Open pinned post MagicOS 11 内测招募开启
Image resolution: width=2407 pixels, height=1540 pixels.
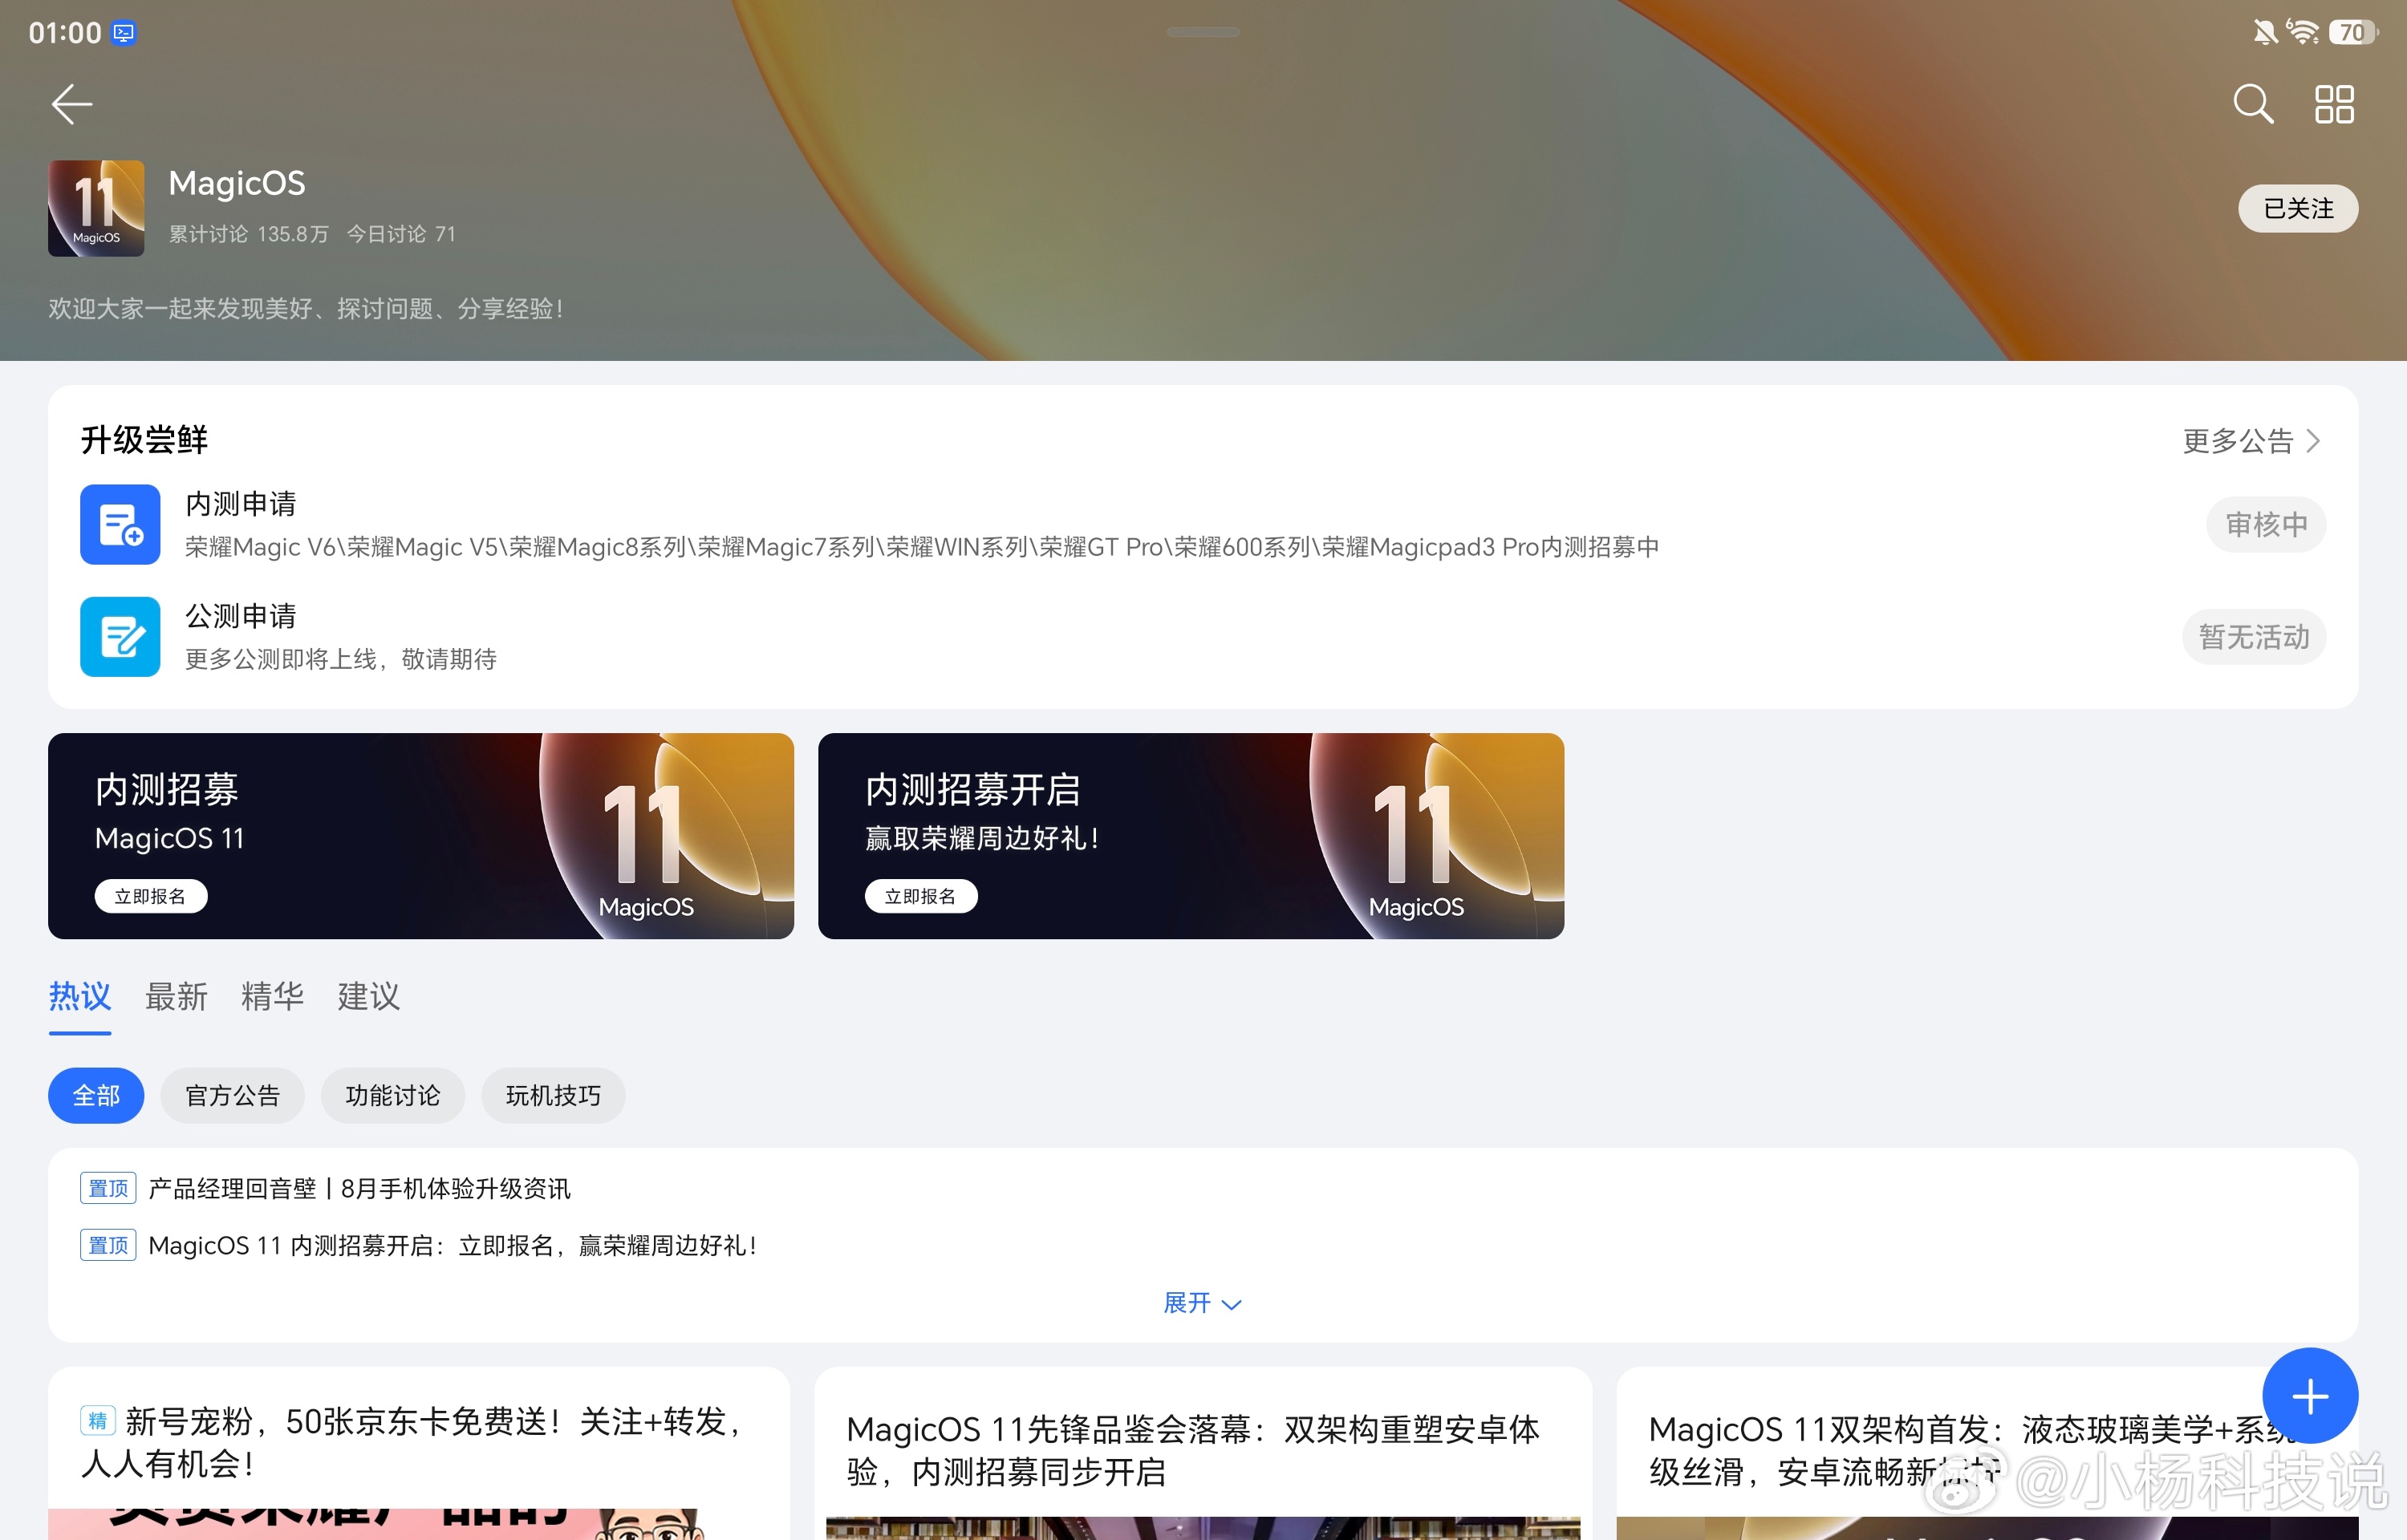coord(453,1246)
